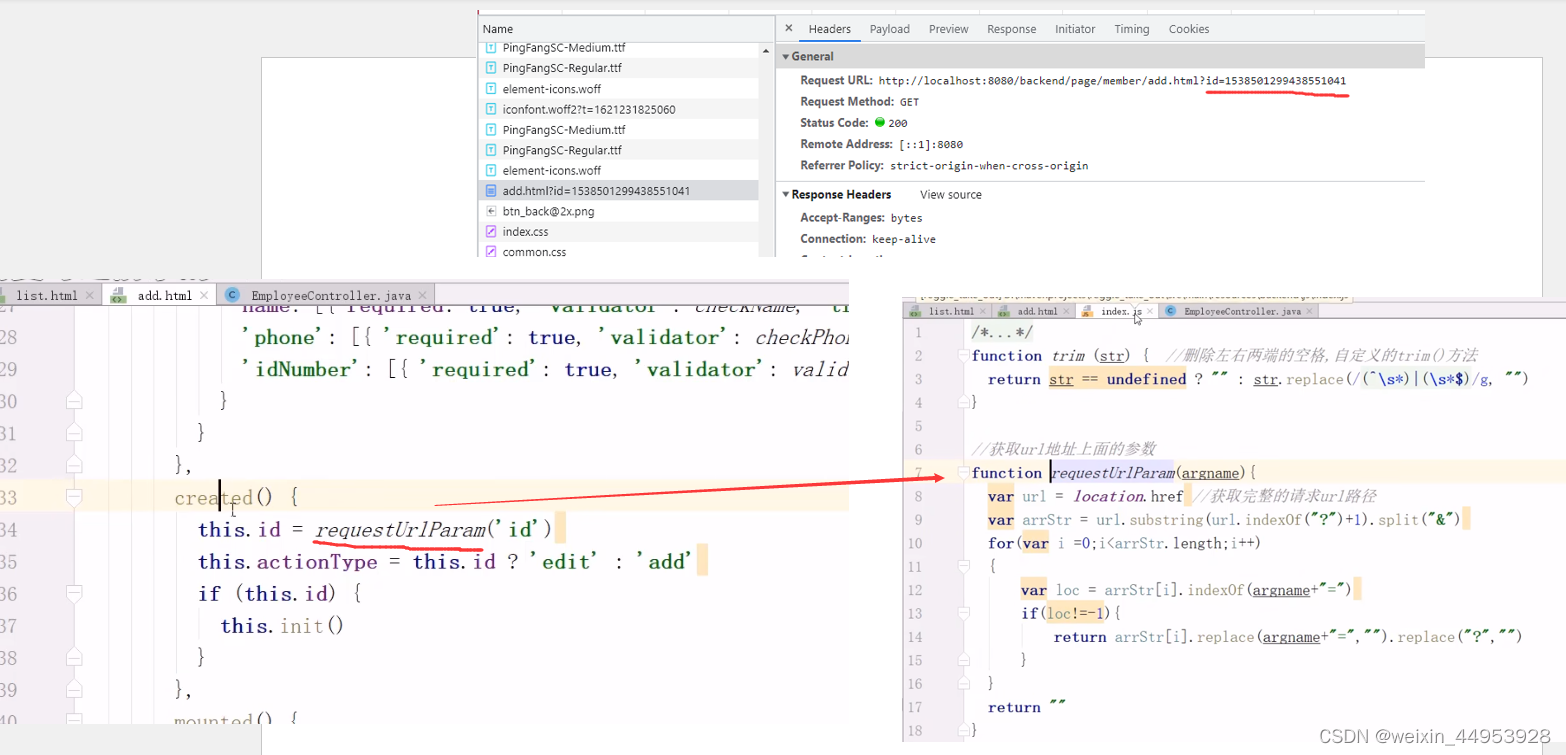Close the add.html tab in left editor
1566x755 pixels.
click(x=205, y=296)
